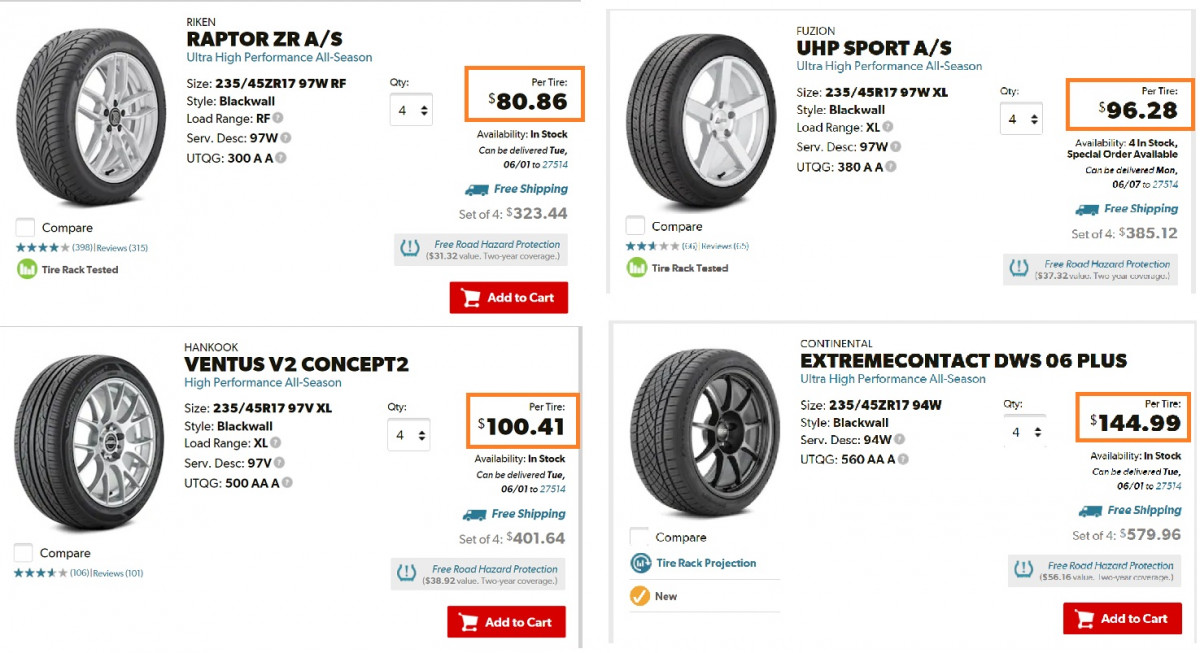Click the quantity dropdown for the Hankook tire
Image resolution: width=1200 pixels, height=653 pixels.
(408, 435)
